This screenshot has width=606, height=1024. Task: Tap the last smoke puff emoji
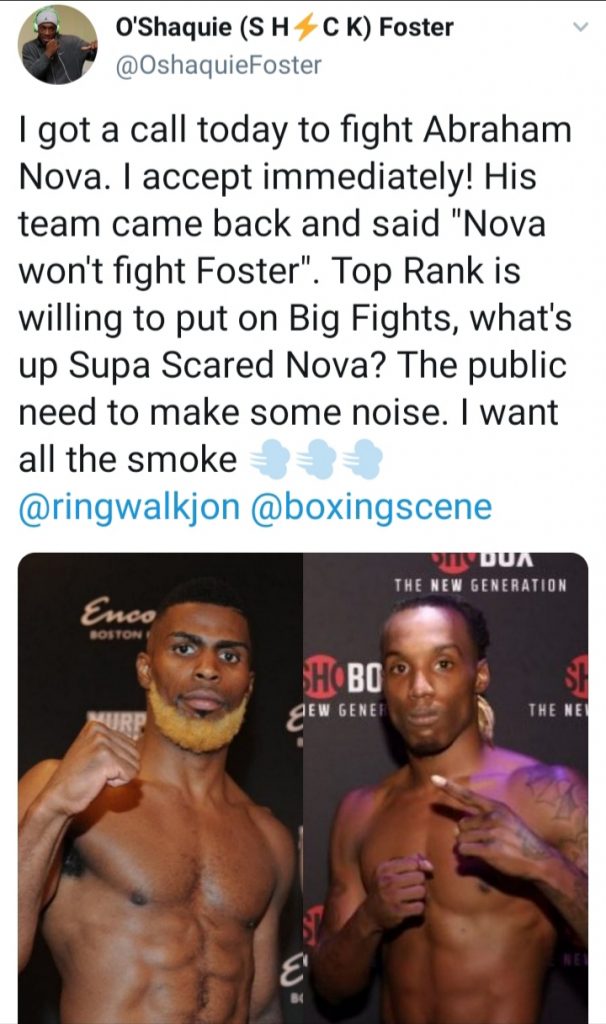coord(362,459)
